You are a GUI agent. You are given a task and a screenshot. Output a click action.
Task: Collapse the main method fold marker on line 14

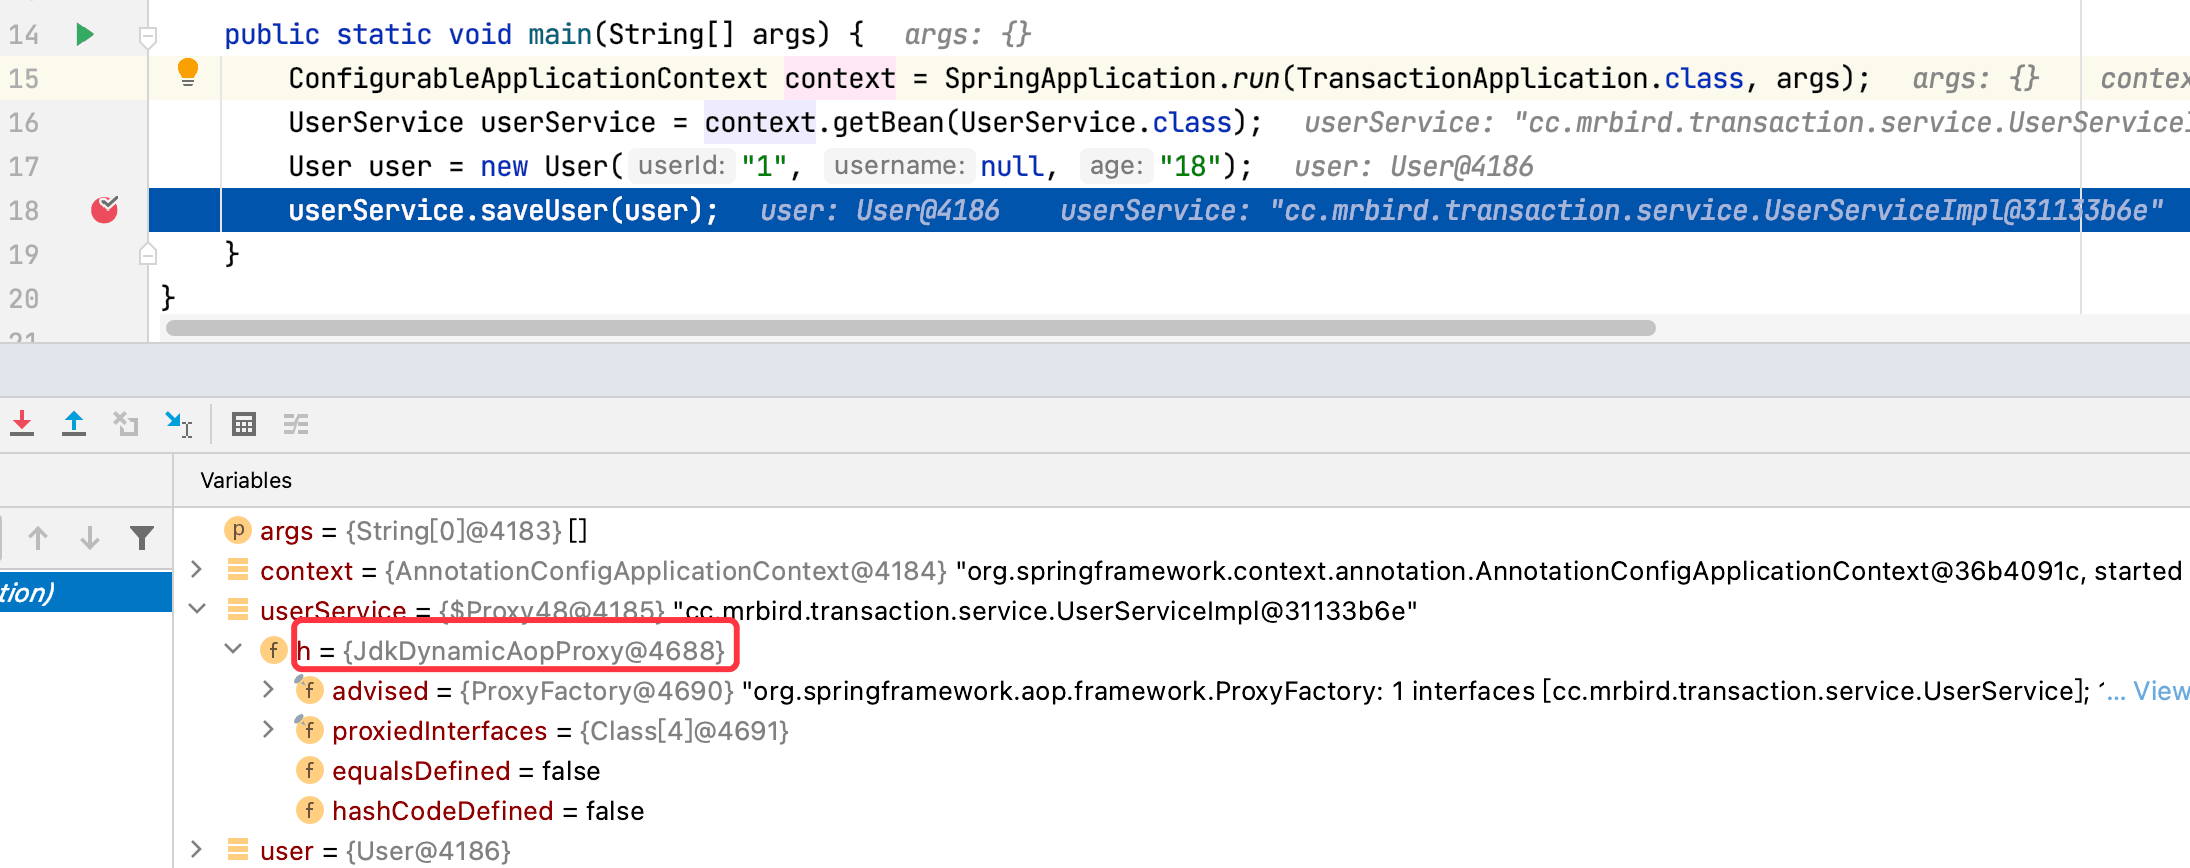[x=148, y=38]
